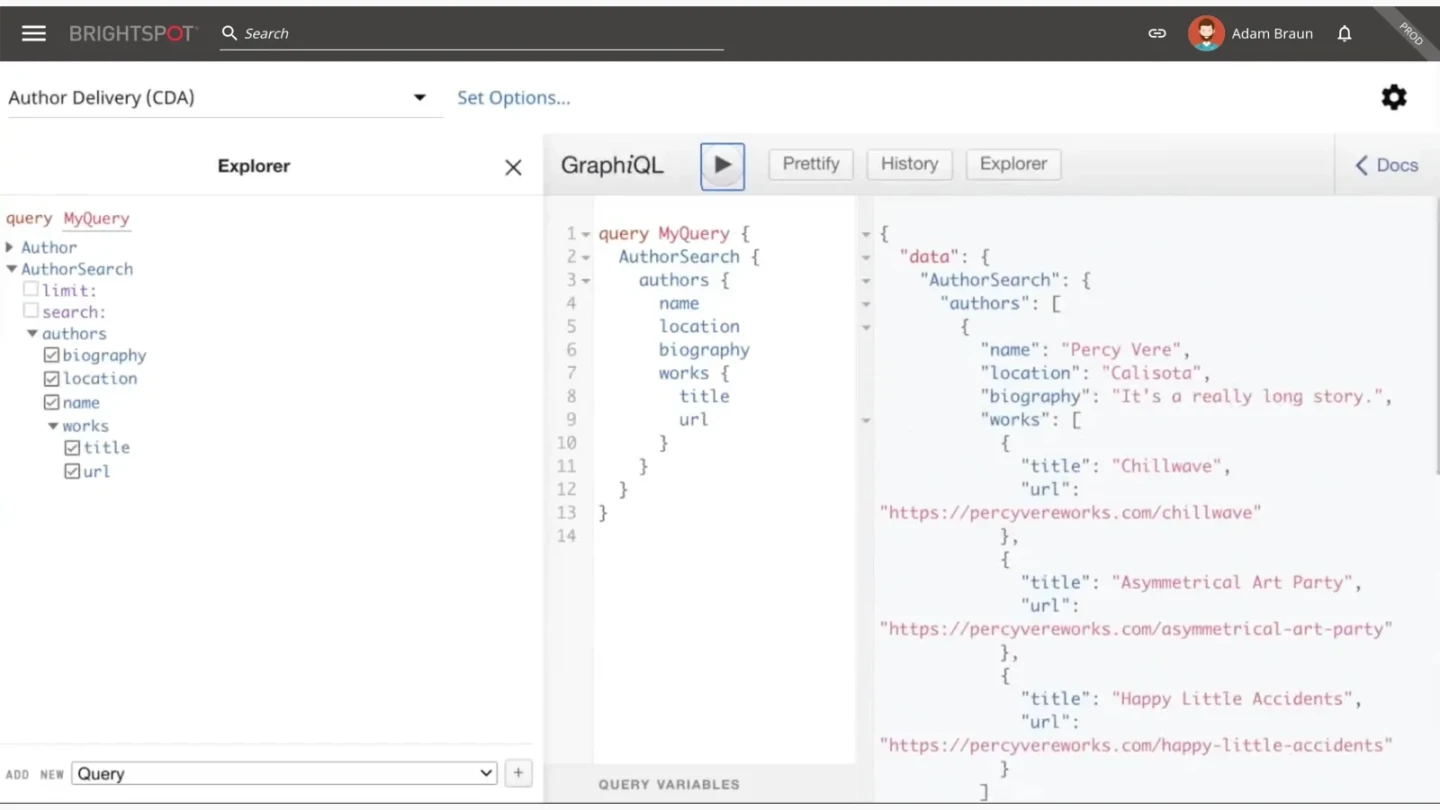Click the ADD NEW Query combo box

(x=284, y=773)
